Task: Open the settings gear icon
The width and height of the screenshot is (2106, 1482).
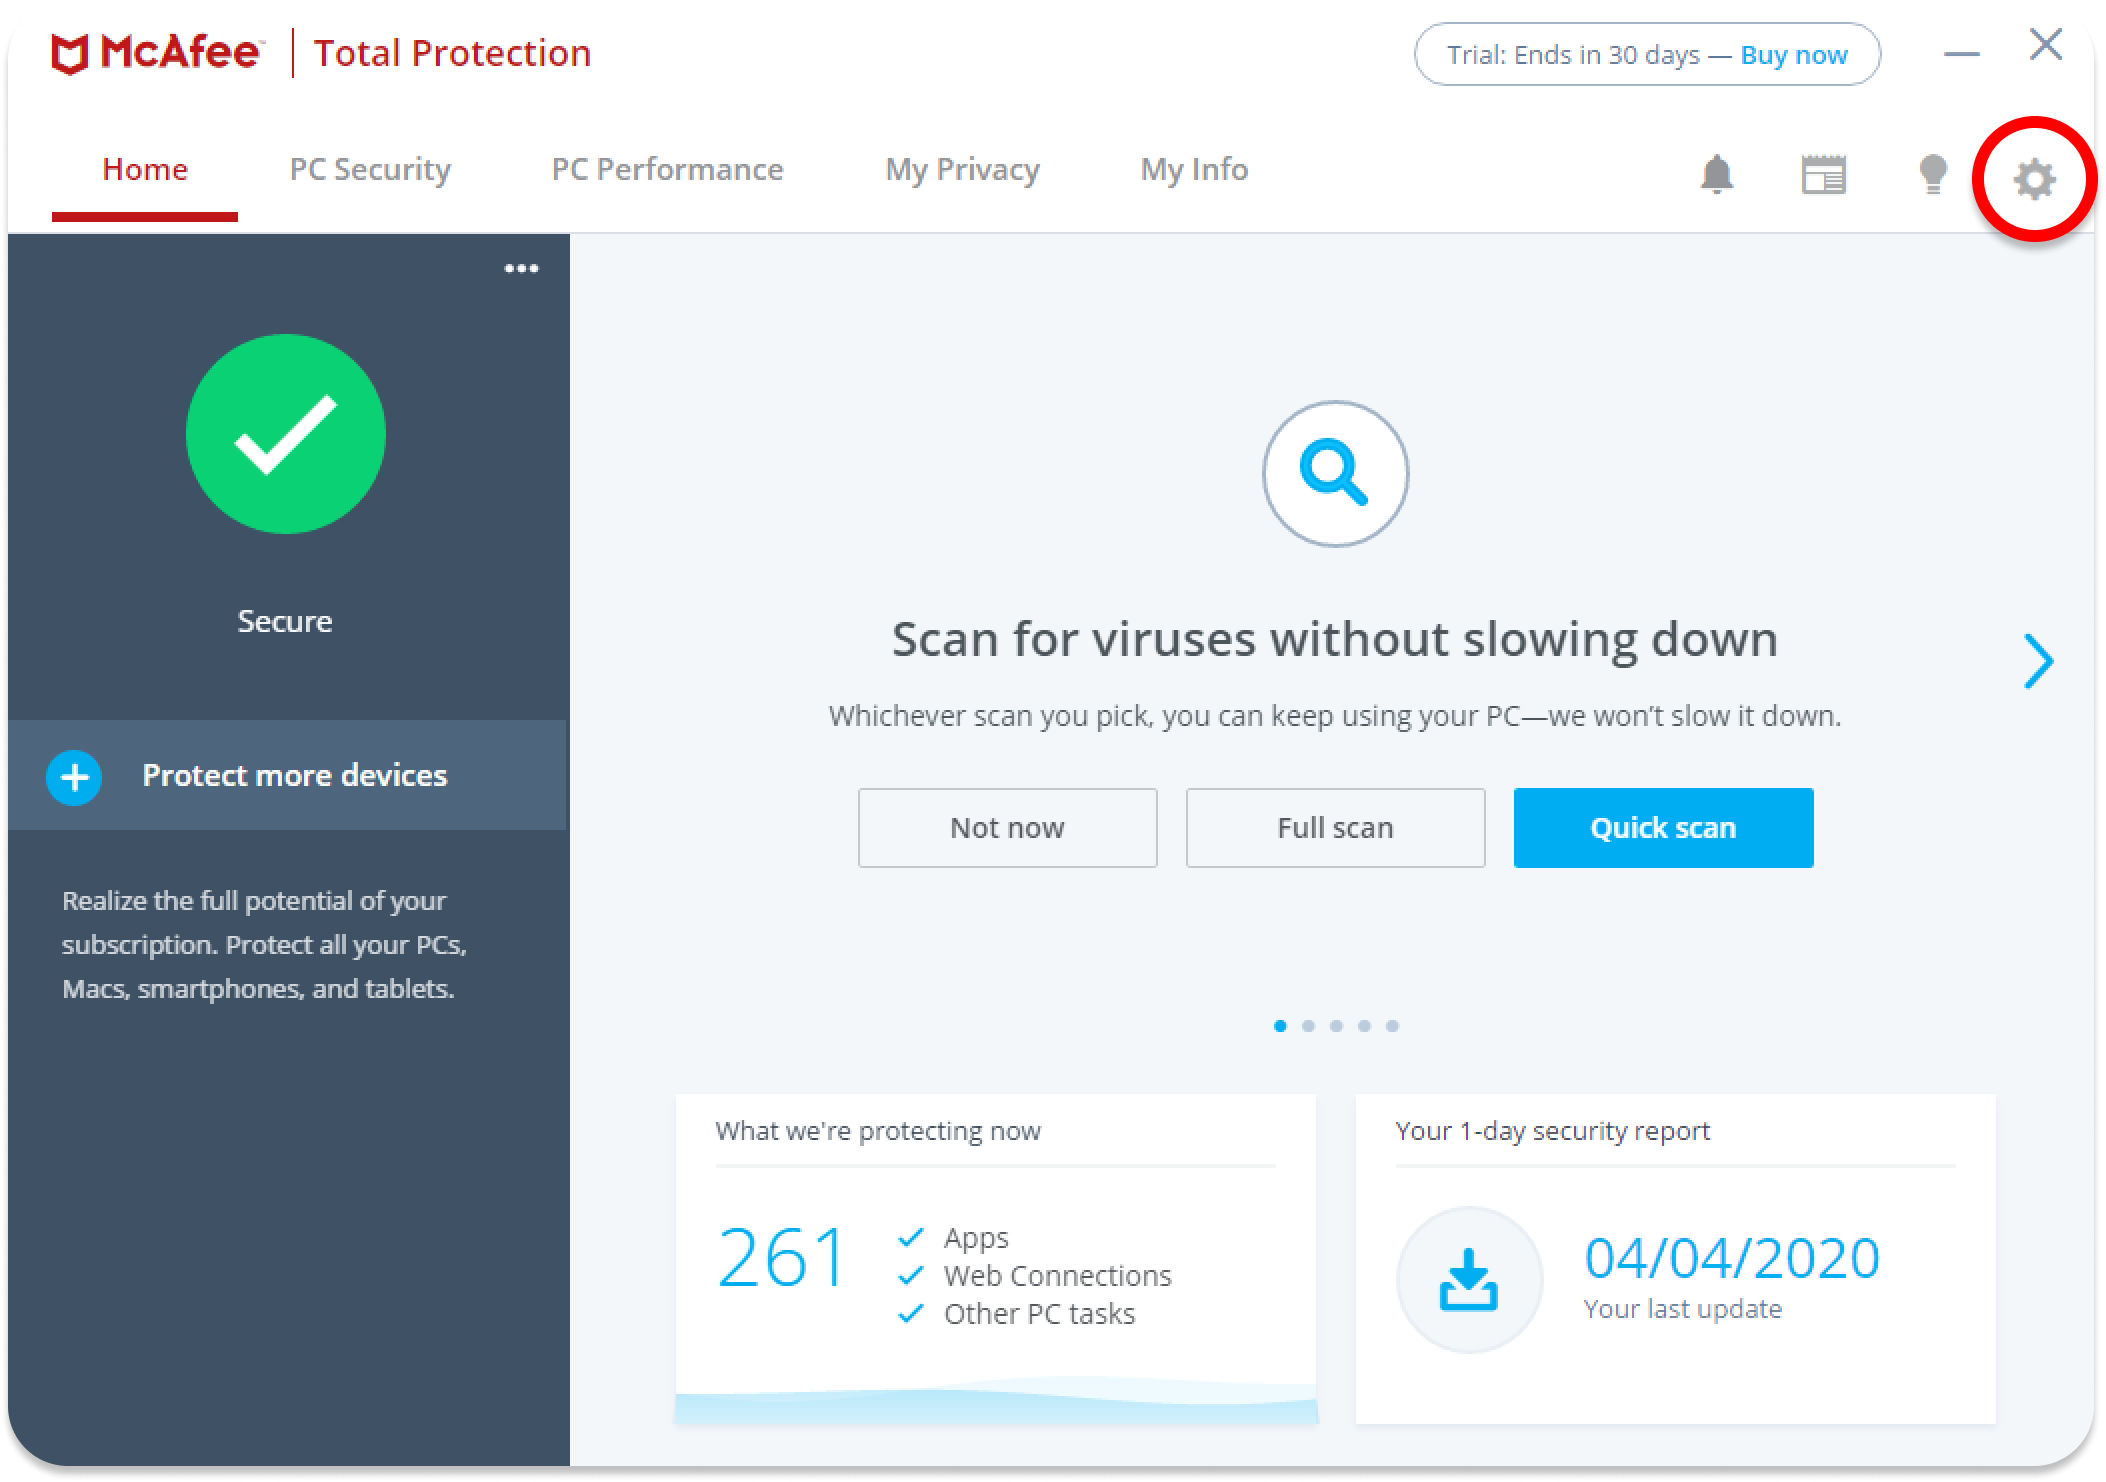Action: (x=2034, y=180)
